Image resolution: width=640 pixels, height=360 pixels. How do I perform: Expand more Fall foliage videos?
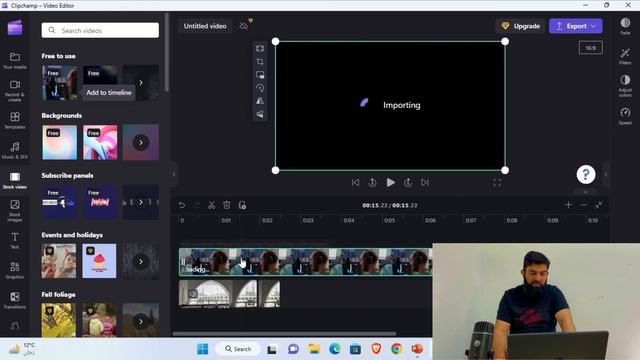pyautogui.click(x=141, y=321)
